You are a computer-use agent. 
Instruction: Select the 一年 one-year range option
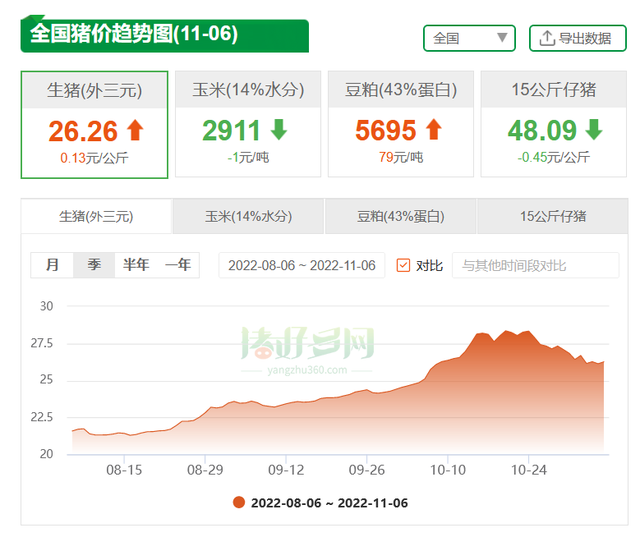[178, 265]
